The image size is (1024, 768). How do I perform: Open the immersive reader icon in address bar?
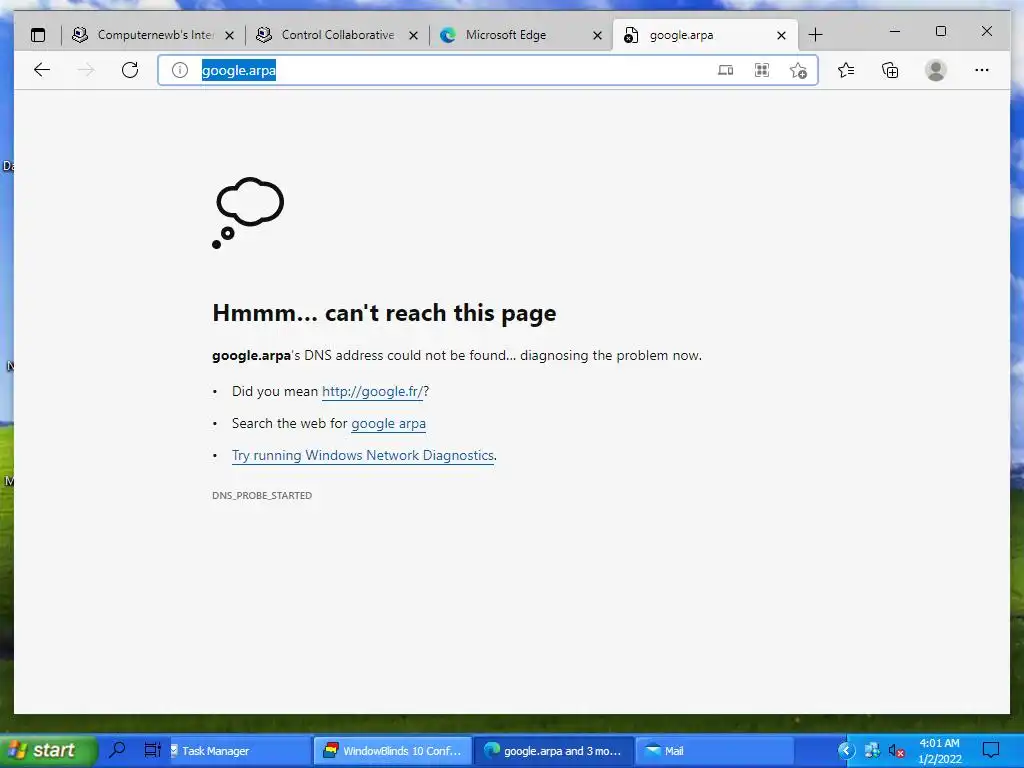point(726,70)
